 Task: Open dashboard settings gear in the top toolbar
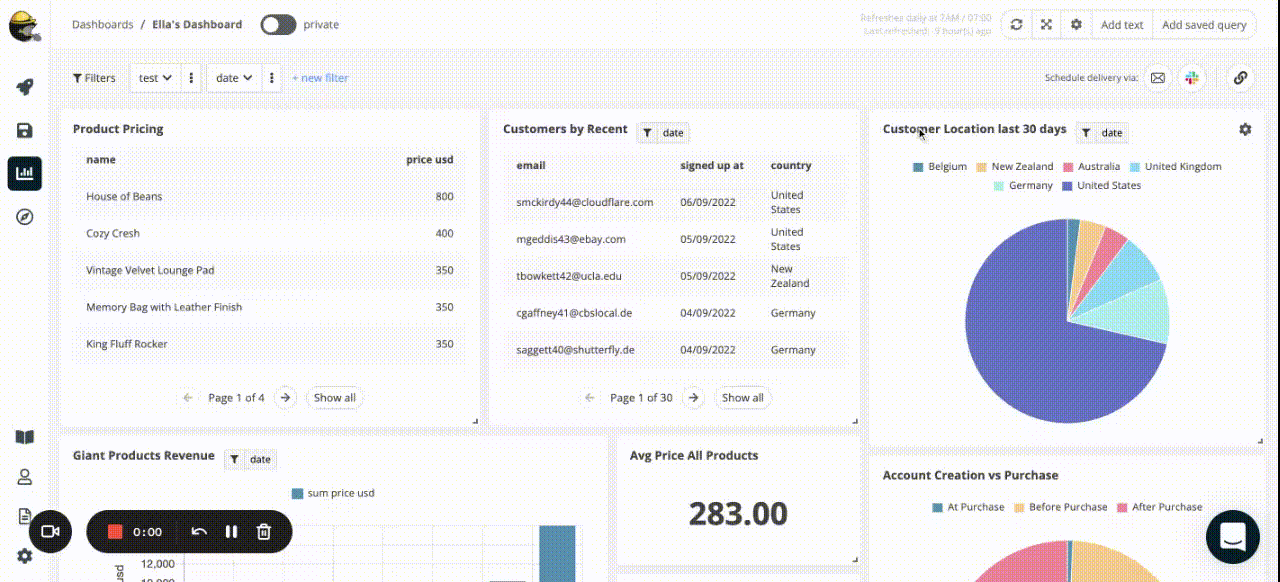point(1076,25)
